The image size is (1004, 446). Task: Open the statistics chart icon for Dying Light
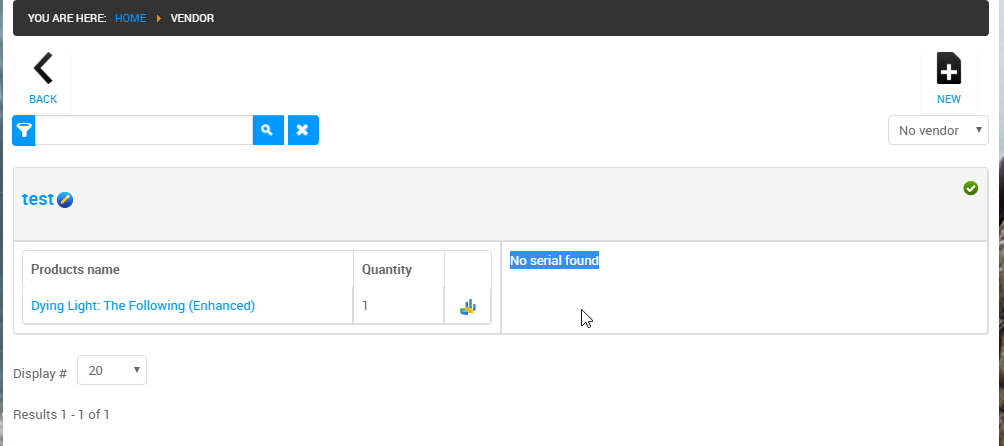467,307
